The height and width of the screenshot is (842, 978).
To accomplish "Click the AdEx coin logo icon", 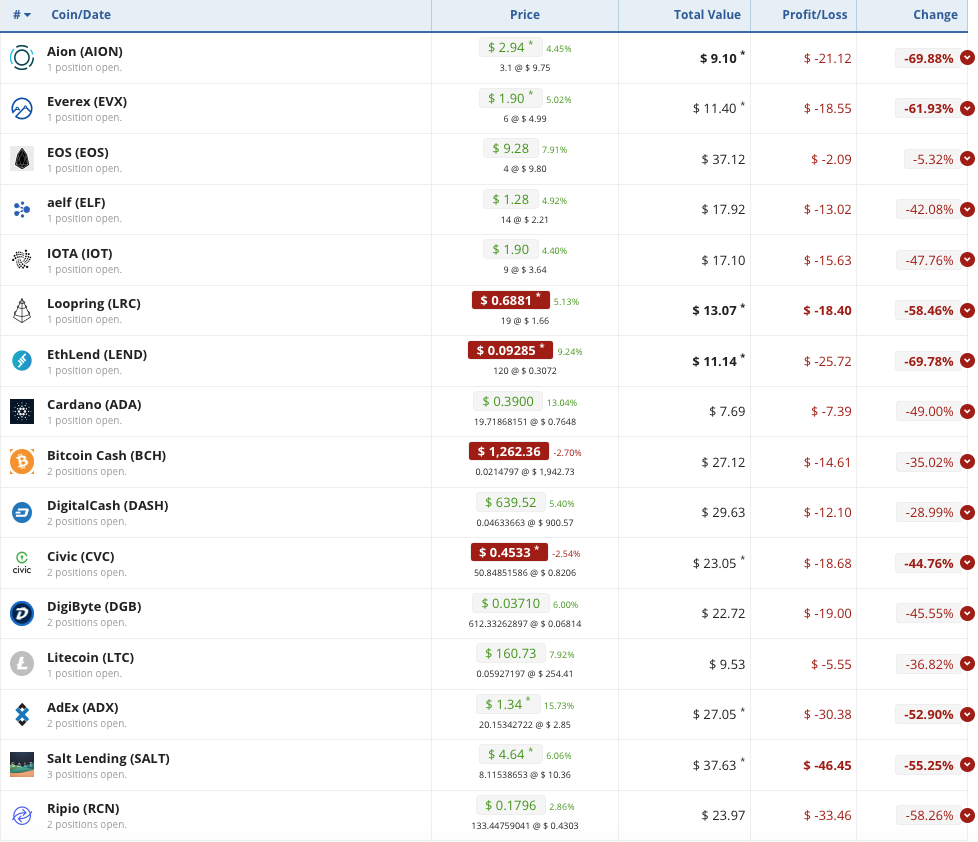I will [22, 715].
